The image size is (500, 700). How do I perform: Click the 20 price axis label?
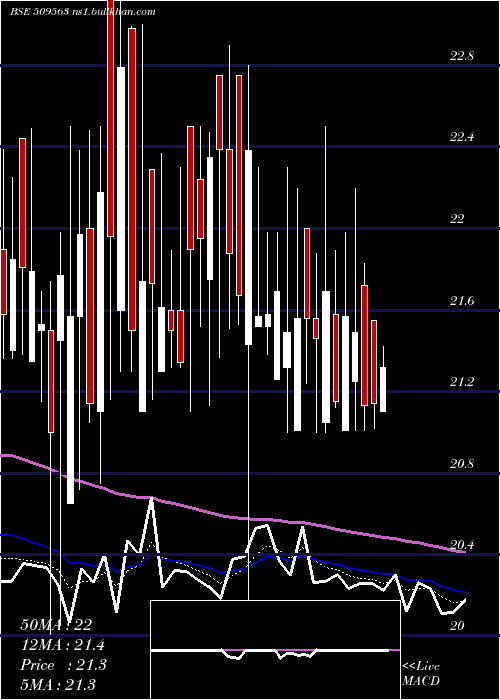[456, 626]
